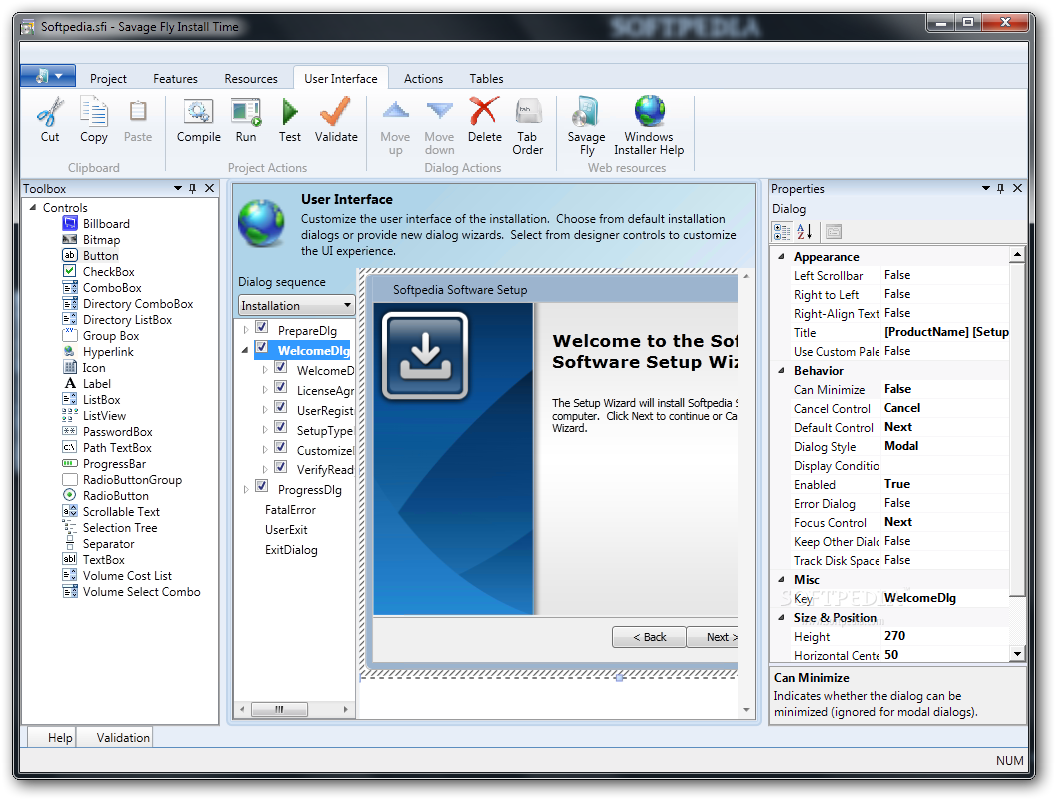Screen dimensions: 1056x800
Task: Toggle the Customize checkbox
Action: pos(281,447)
